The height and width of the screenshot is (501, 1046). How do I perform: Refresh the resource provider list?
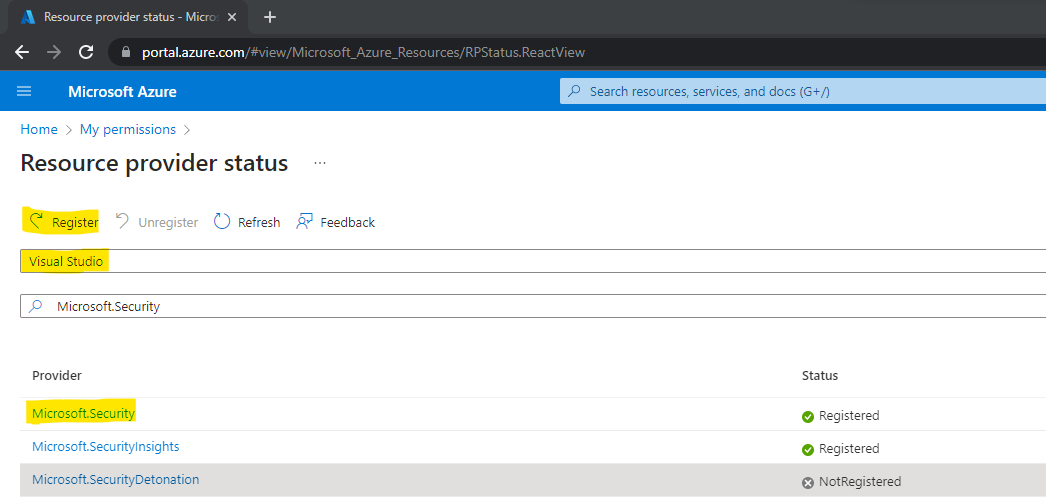tap(247, 222)
